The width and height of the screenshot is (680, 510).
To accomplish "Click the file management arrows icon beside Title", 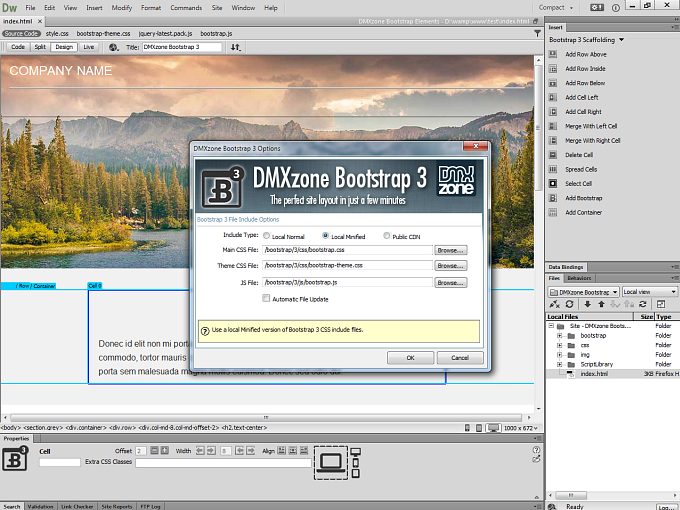I will 235,47.
